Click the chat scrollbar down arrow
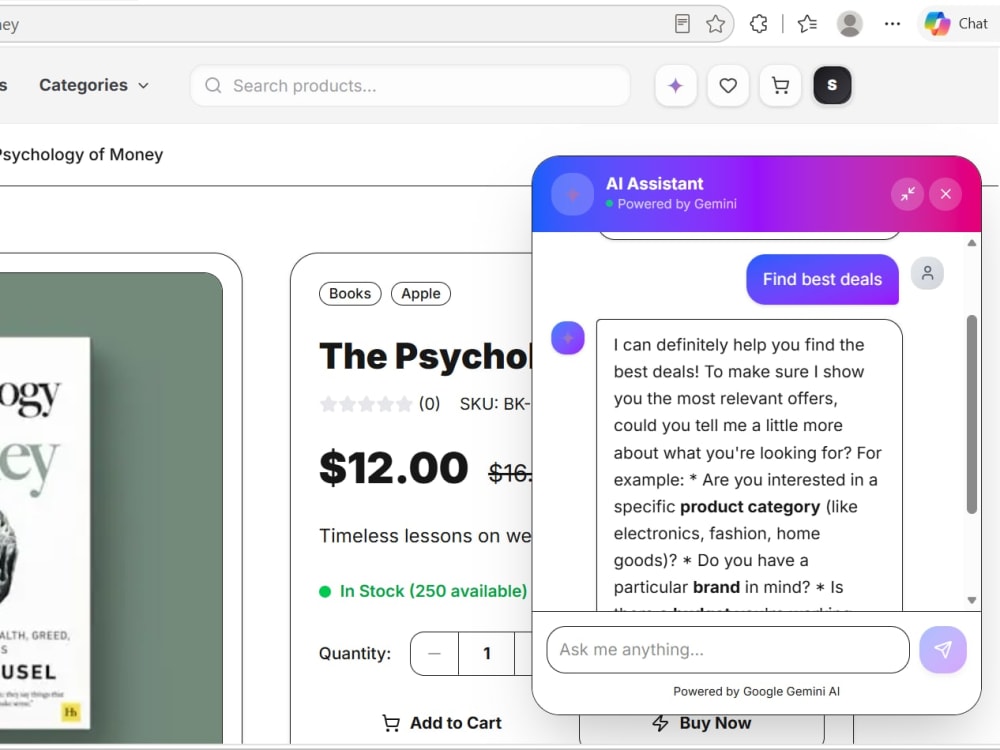 971,600
